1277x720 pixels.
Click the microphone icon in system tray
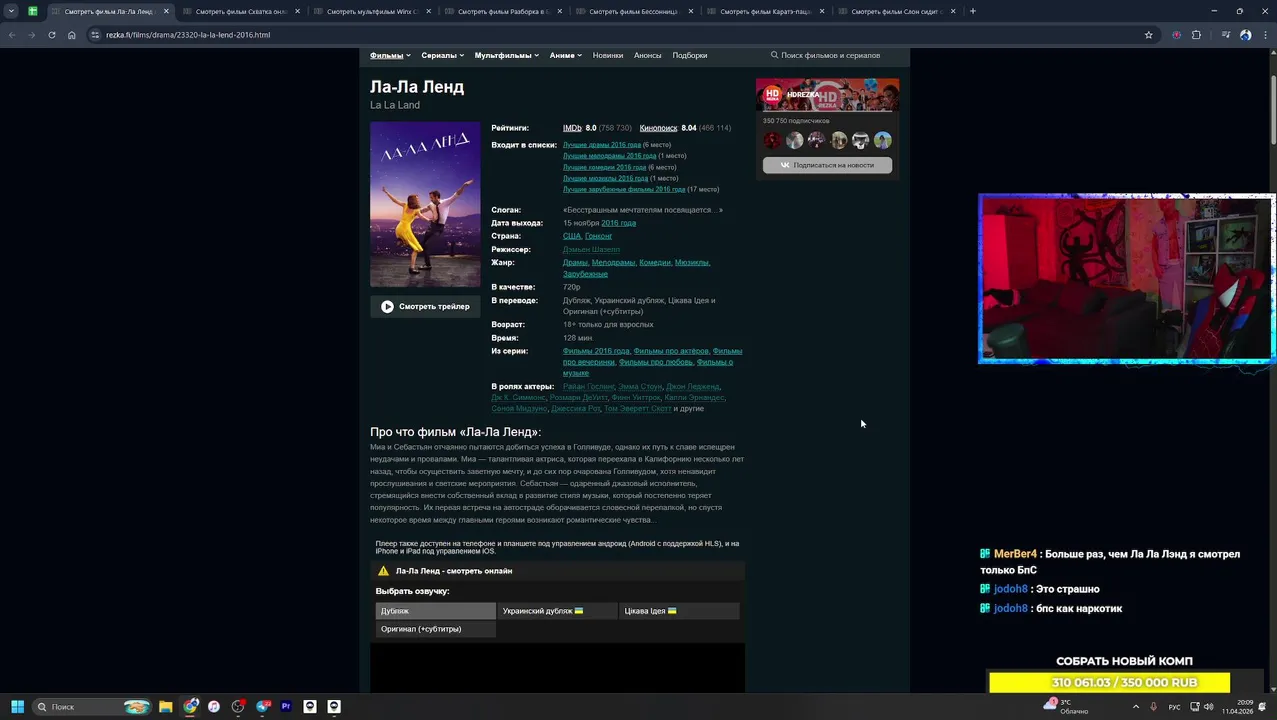coord(1153,707)
